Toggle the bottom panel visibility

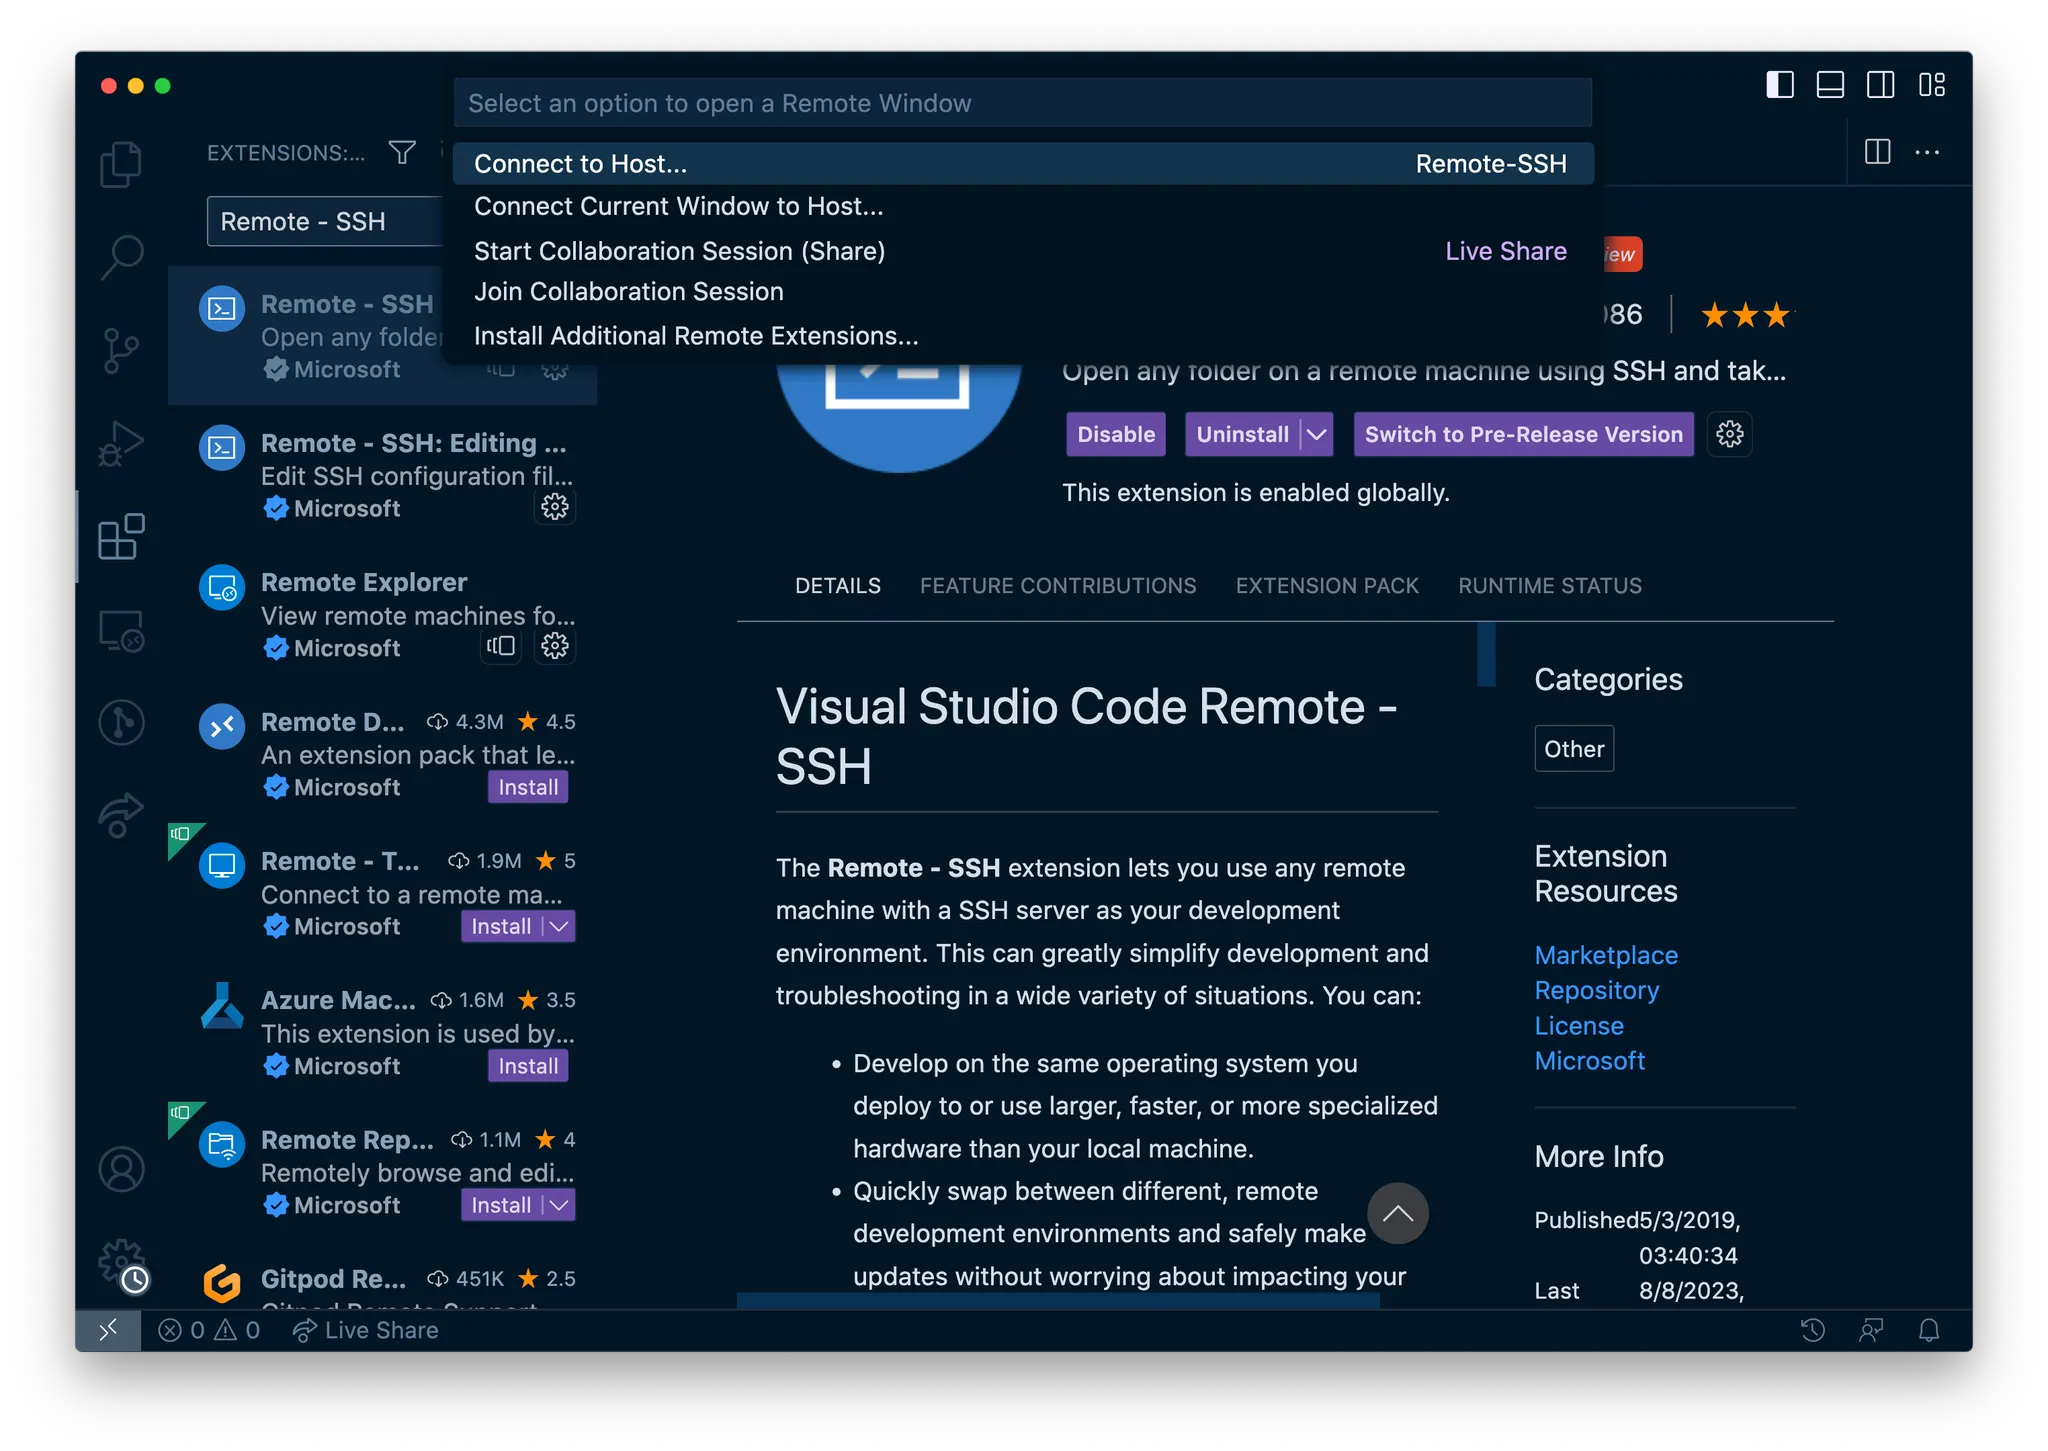tap(1830, 85)
